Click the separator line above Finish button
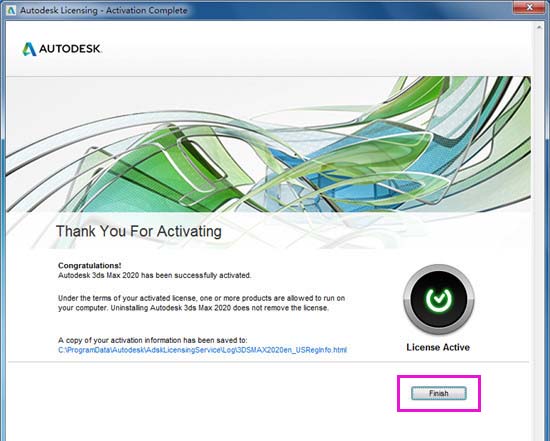550x441 pixels. click(x=268, y=361)
